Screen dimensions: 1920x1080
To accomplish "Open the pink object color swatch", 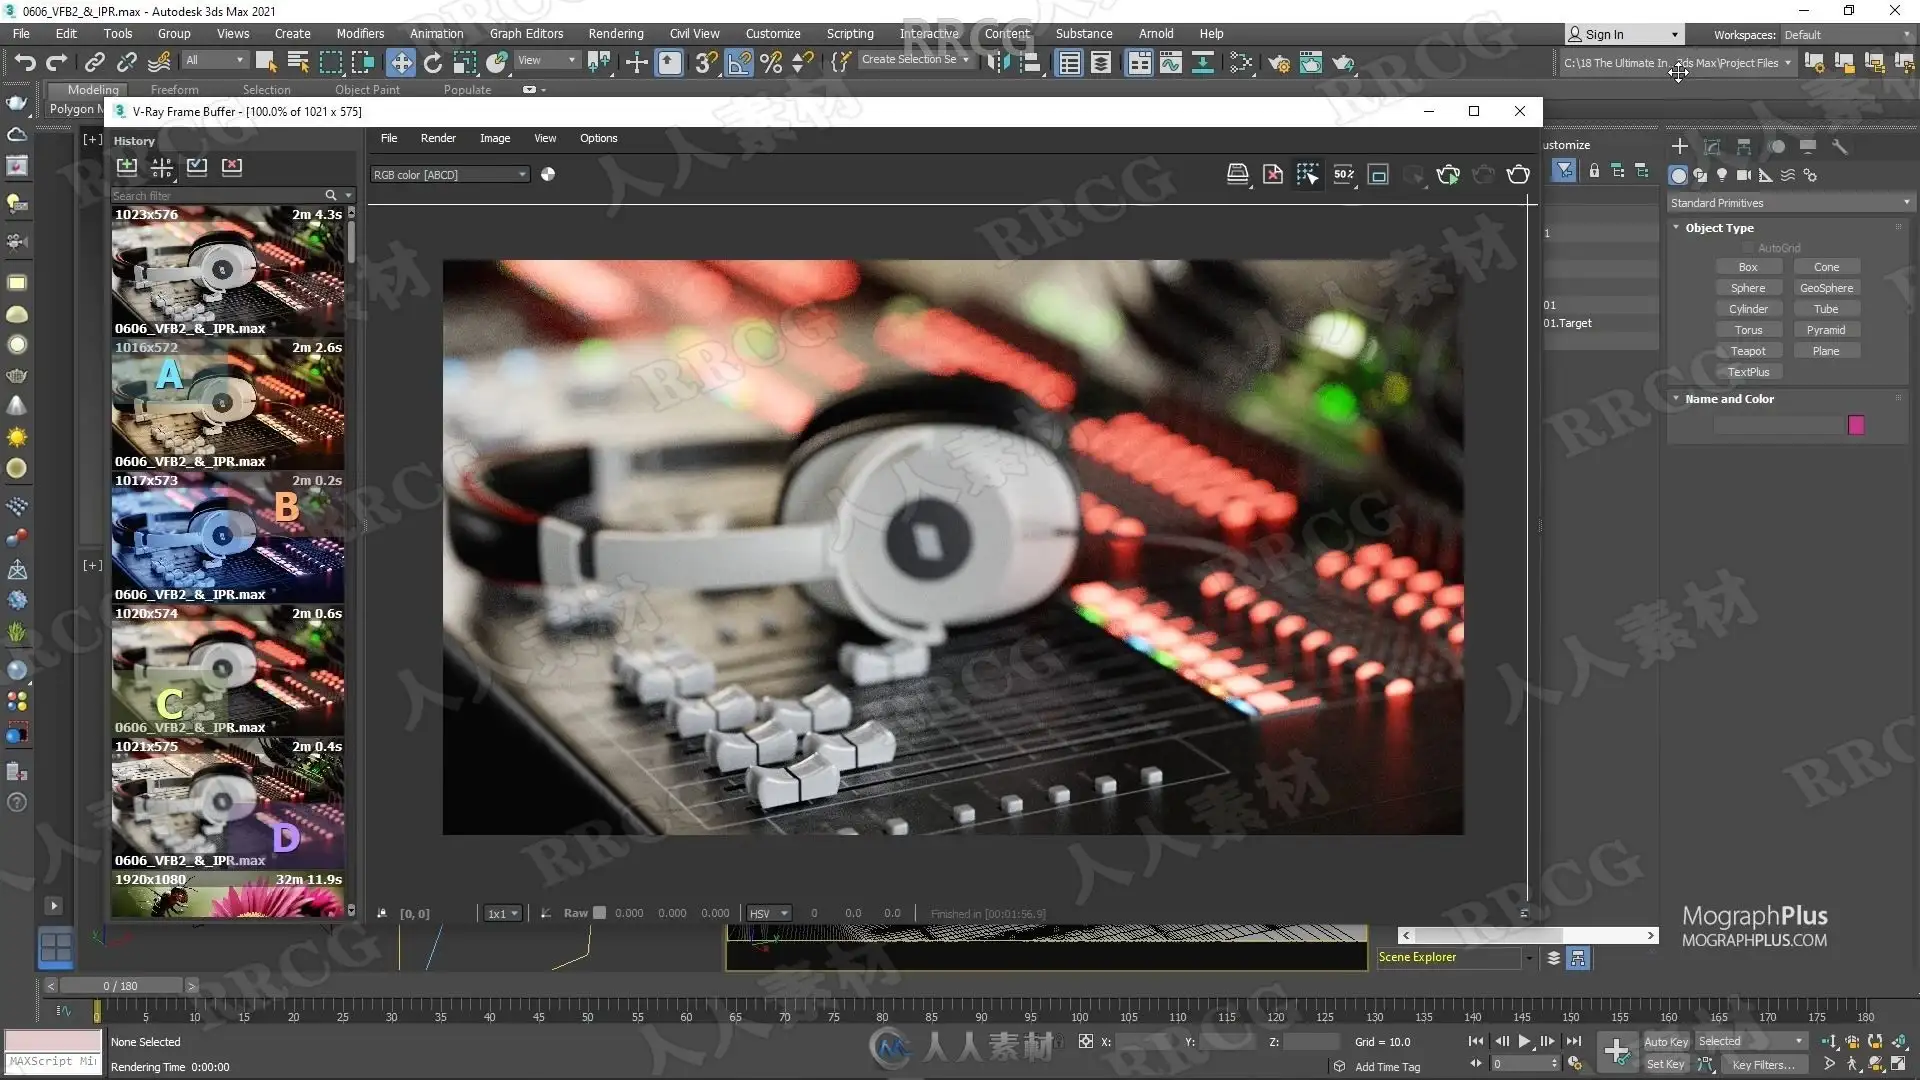I will point(1856,426).
